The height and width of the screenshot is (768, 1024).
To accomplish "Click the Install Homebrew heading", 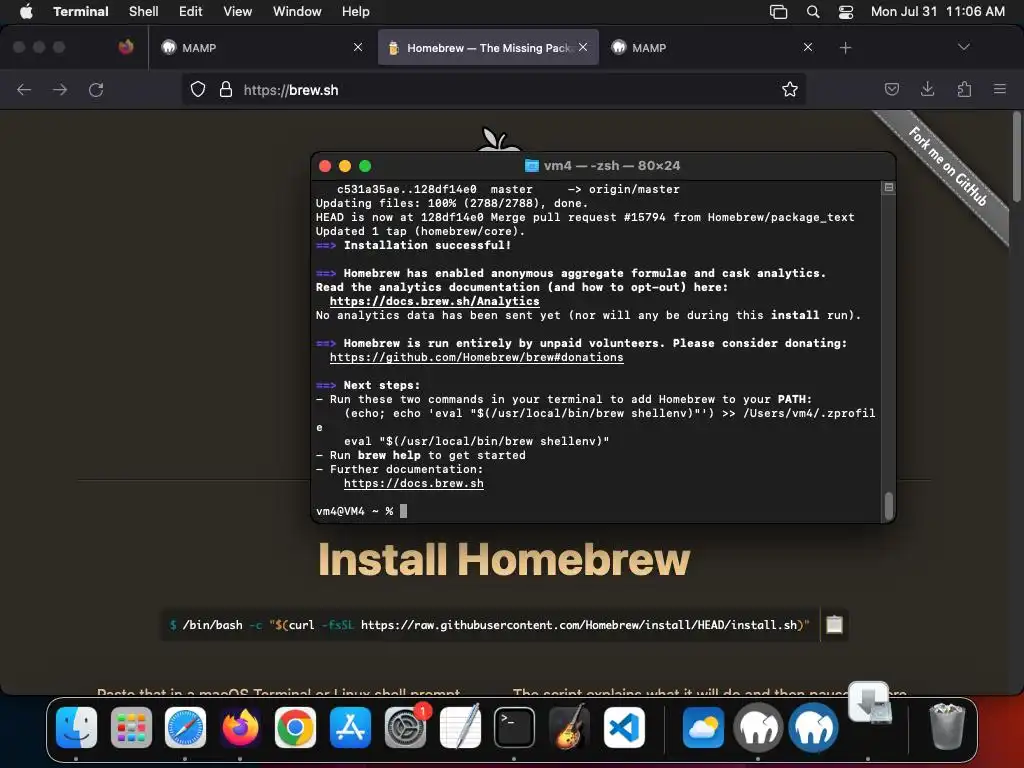I will [504, 560].
